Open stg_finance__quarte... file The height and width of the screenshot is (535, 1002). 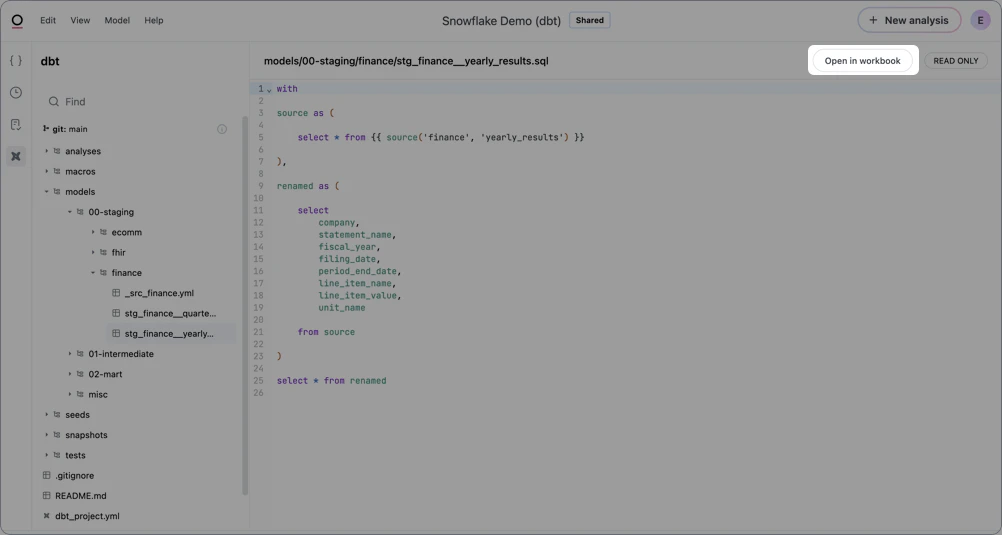170,313
